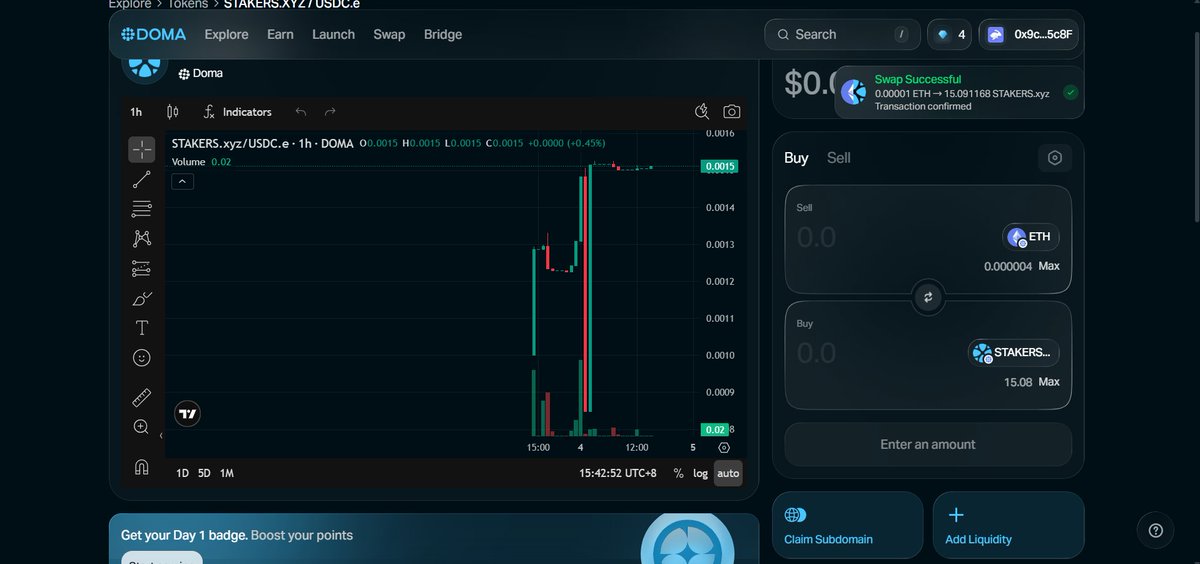Toggle percentage scale on the chart

pos(679,473)
